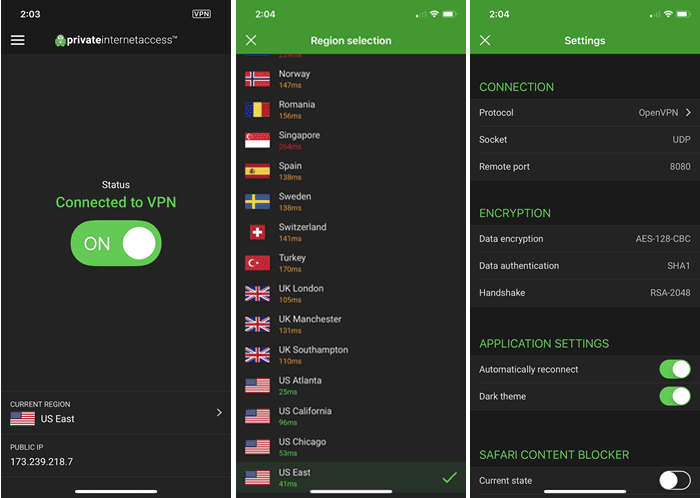Turn off the VPN ON switch
This screenshot has width=700, height=498.
pyautogui.click(x=116, y=243)
